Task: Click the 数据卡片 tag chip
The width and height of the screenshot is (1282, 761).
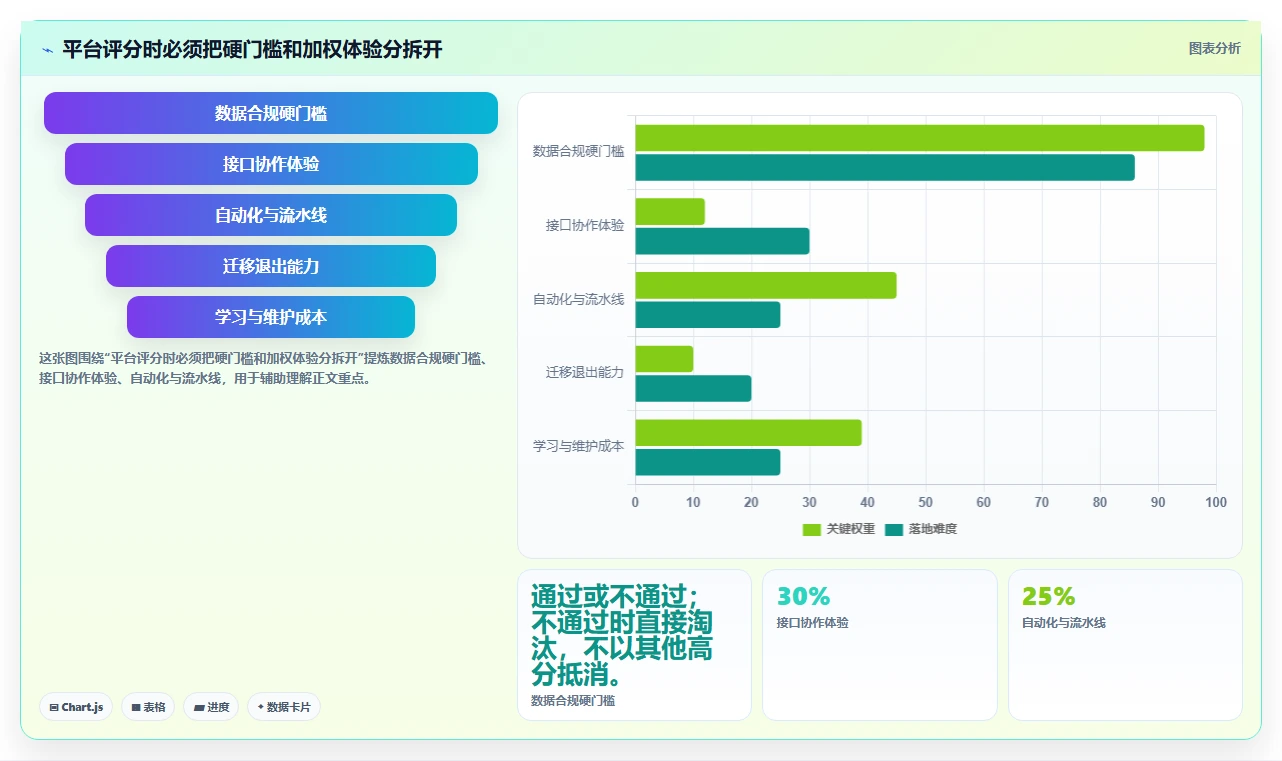Action: (284, 707)
